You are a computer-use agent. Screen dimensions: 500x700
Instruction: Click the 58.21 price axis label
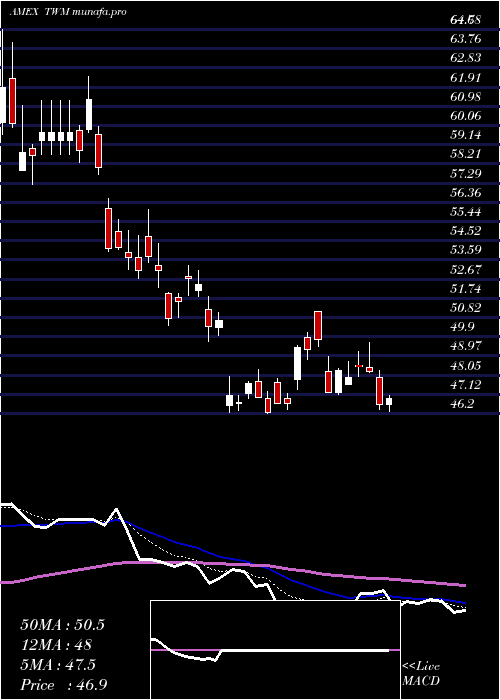pos(466,154)
